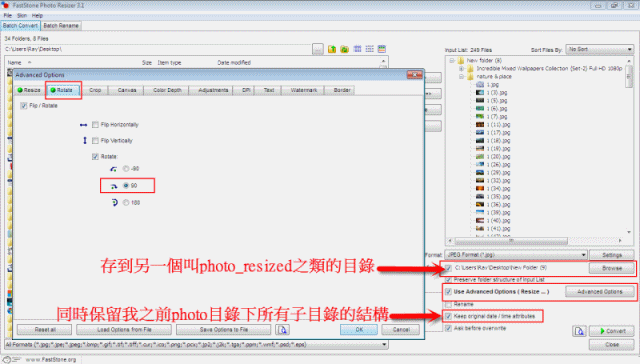Switch to the Watermark tab
Screen dimensions: 640x364
304,90
